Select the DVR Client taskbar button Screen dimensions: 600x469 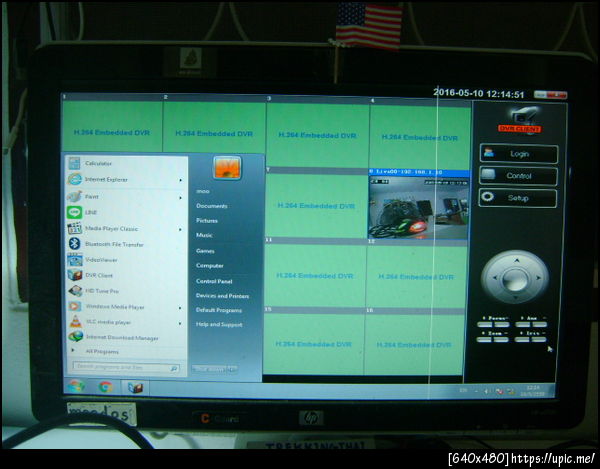pyautogui.click(x=135, y=388)
